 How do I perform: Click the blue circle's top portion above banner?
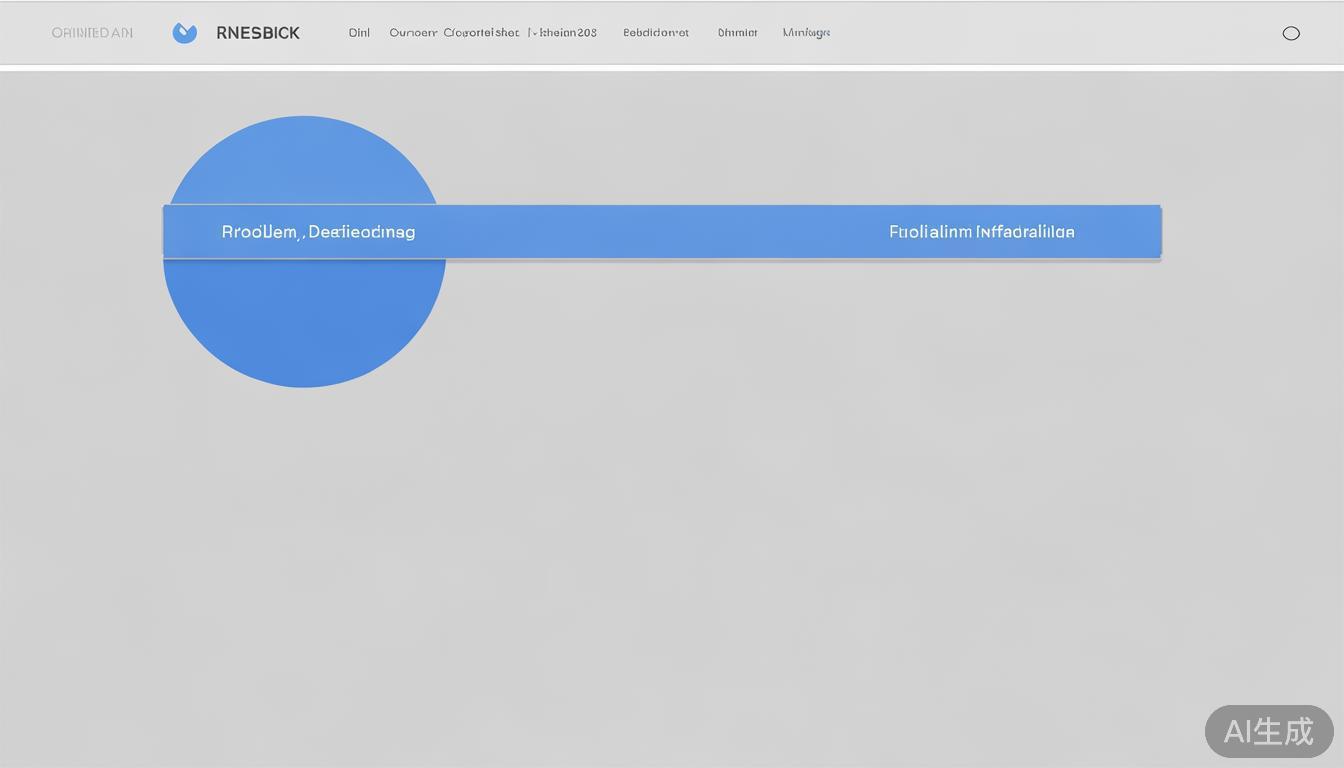tap(304, 160)
